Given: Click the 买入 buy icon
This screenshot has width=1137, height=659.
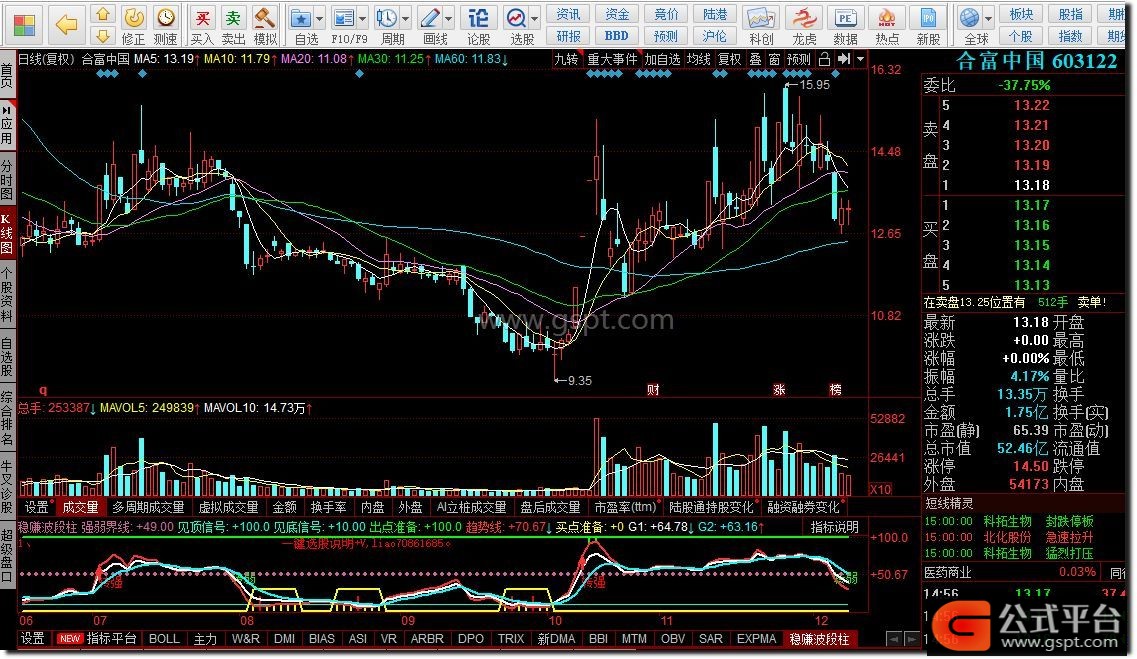Looking at the screenshot, I should point(202,17).
